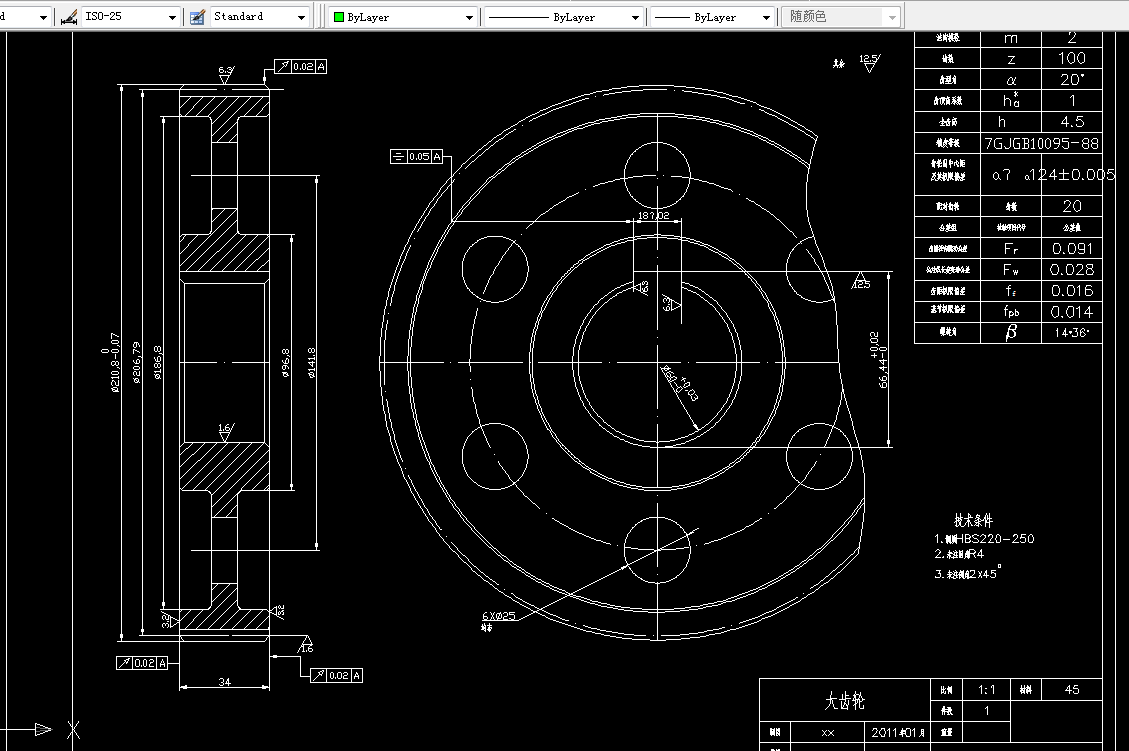Viewport: 1129px width, 751px height.
Task: Open the green ByLayer color dropdown
Action: [x=469, y=17]
